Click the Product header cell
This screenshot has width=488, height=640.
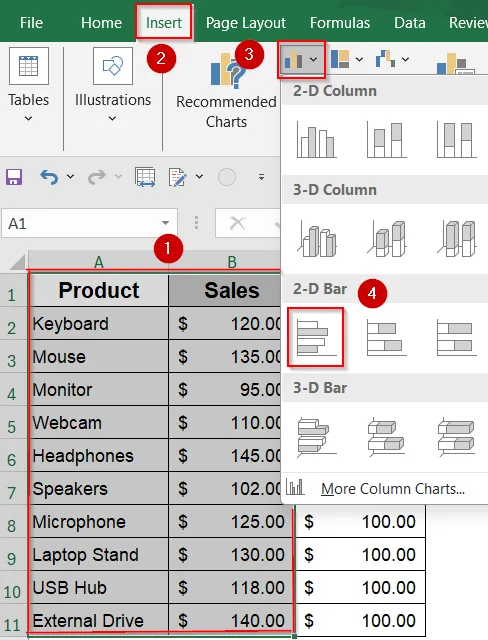(99, 290)
